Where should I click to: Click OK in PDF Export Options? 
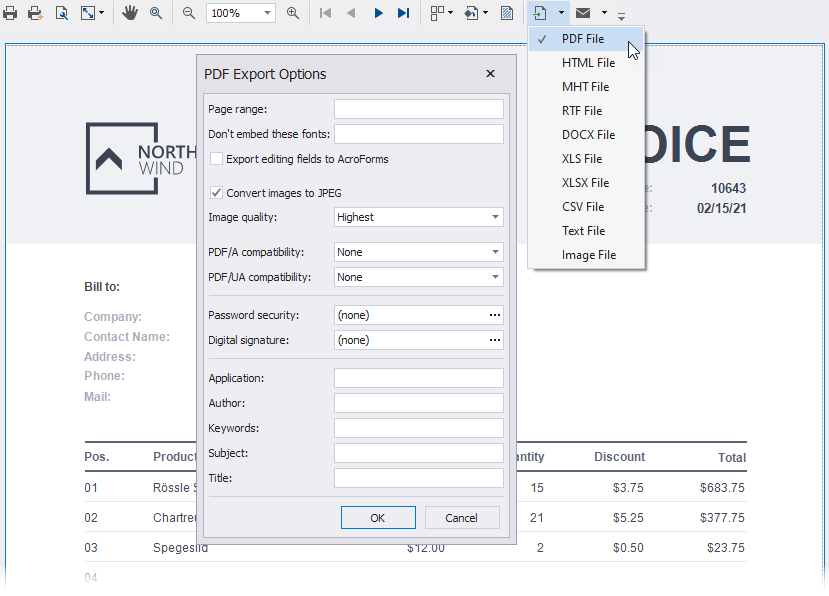tap(378, 518)
